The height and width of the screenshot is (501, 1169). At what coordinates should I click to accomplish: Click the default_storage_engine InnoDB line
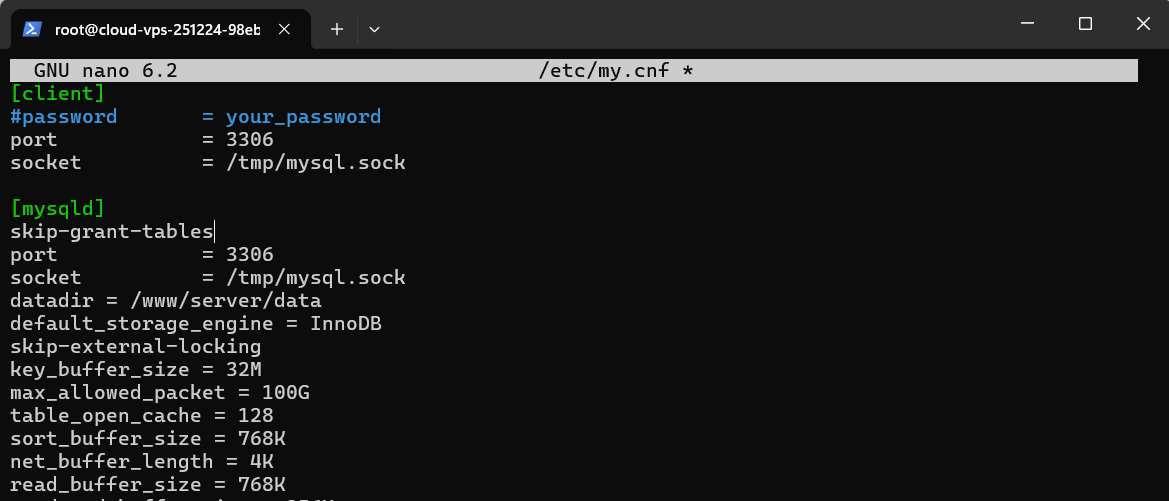[195, 324]
